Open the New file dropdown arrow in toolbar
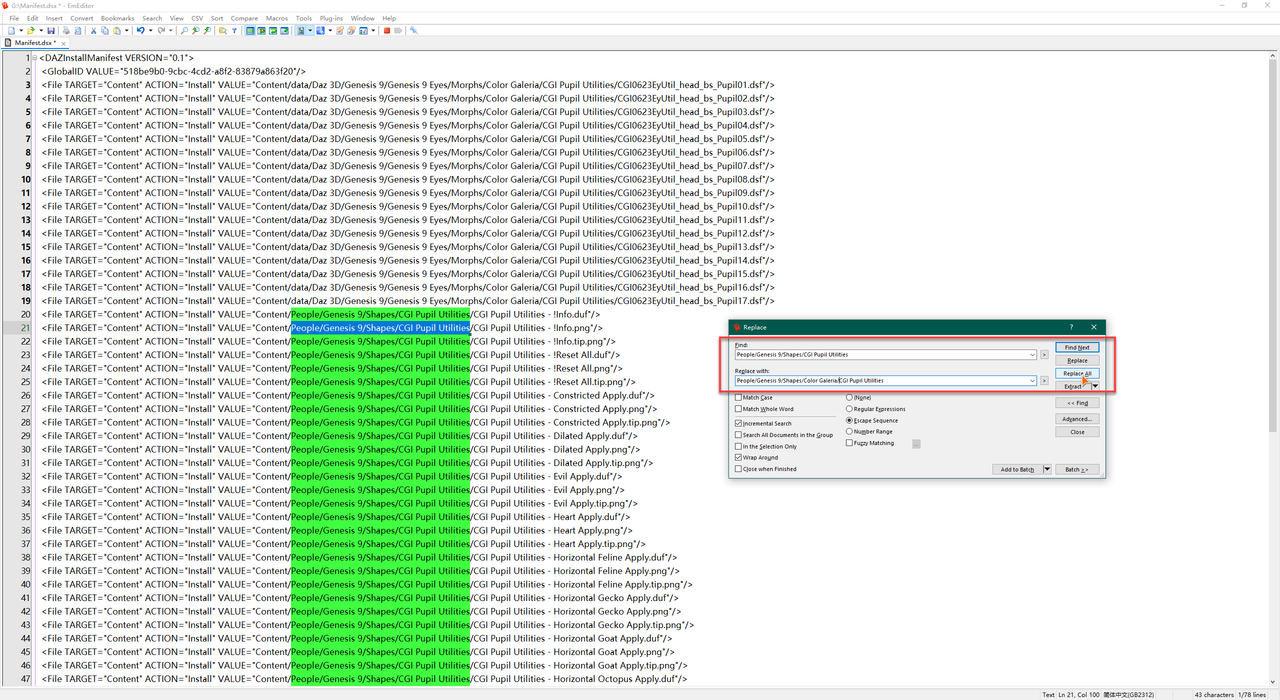The width and height of the screenshot is (1280, 700). click(21, 31)
